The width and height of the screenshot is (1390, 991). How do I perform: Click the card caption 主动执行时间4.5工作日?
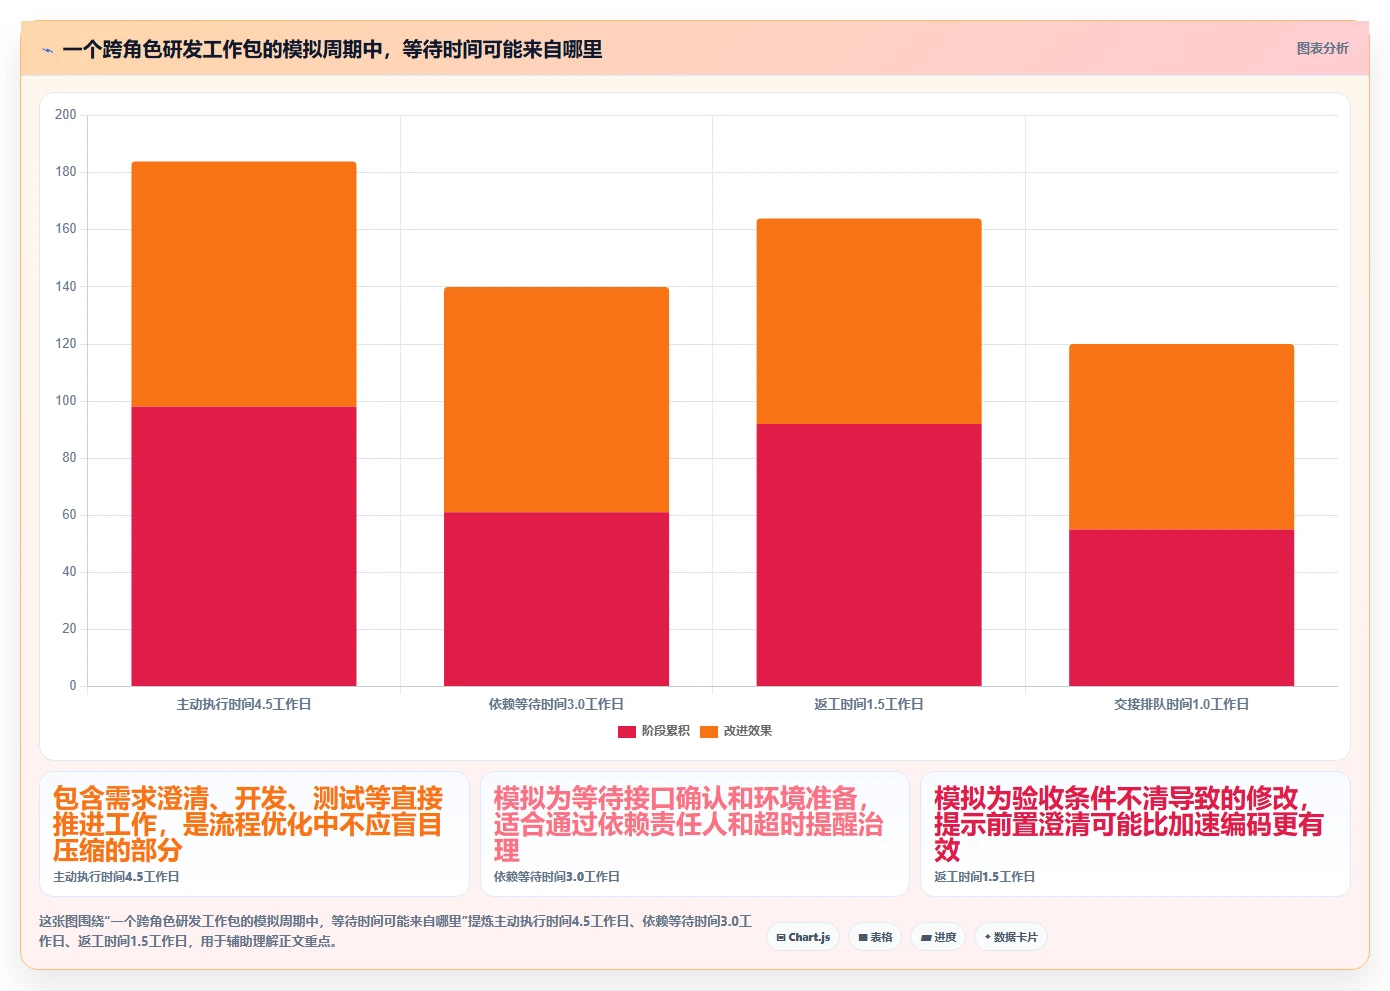pyautogui.click(x=116, y=877)
